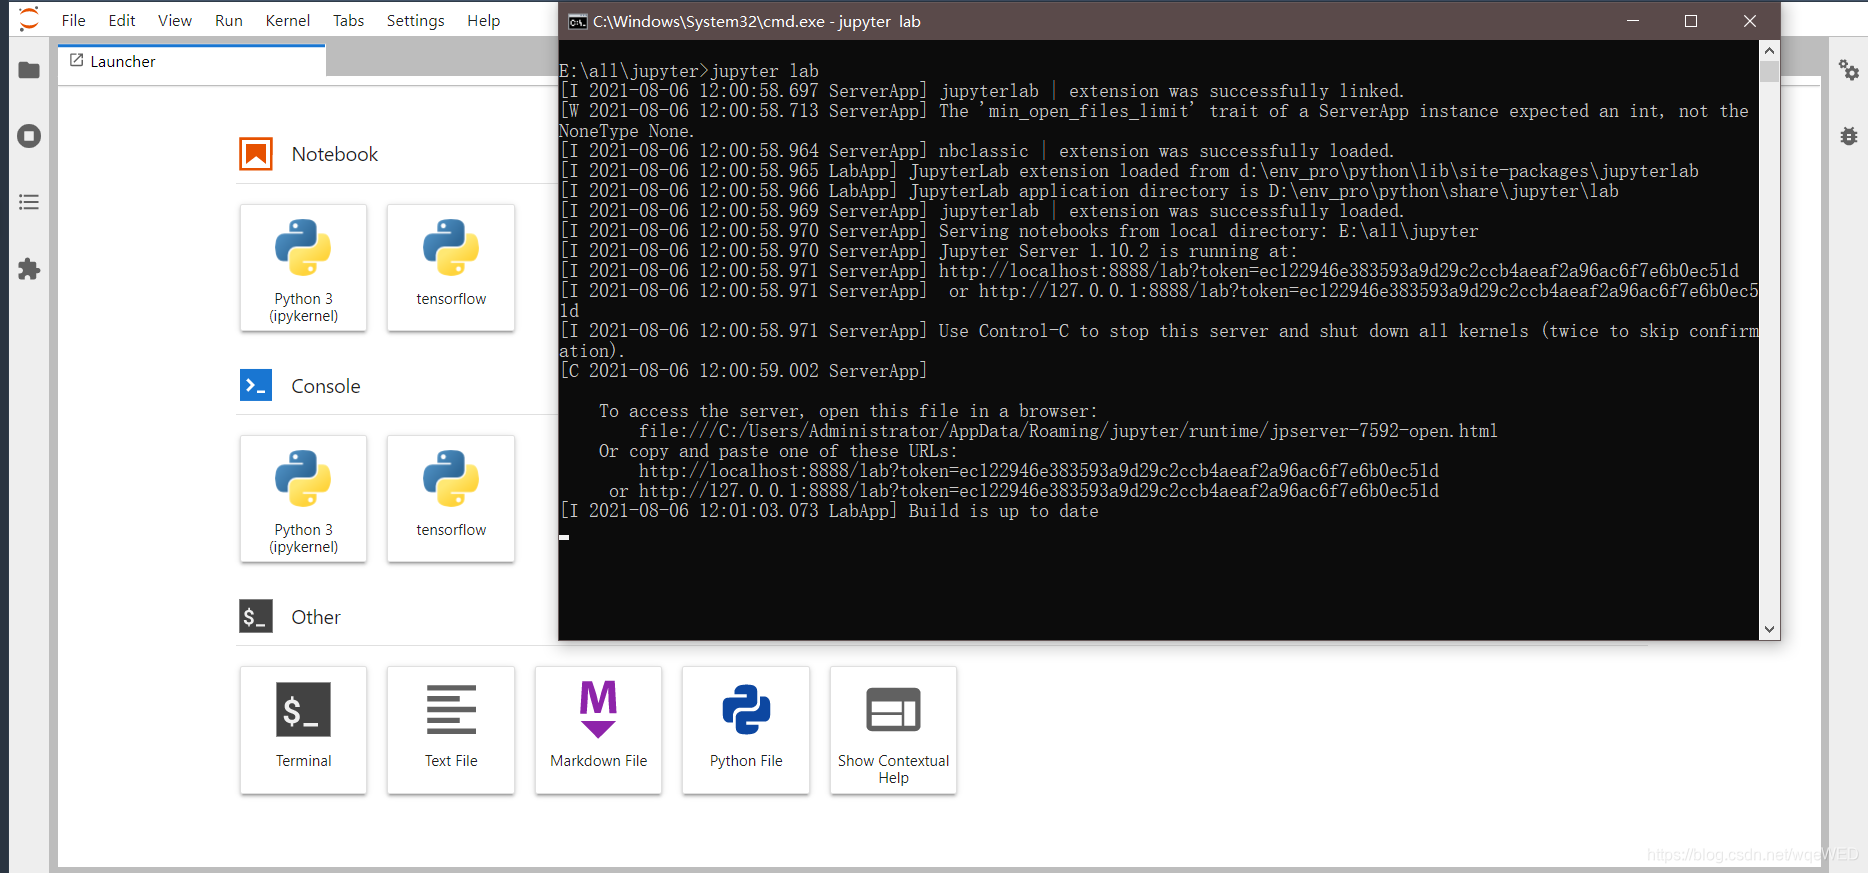Click the 'Other' section heading

click(x=316, y=617)
